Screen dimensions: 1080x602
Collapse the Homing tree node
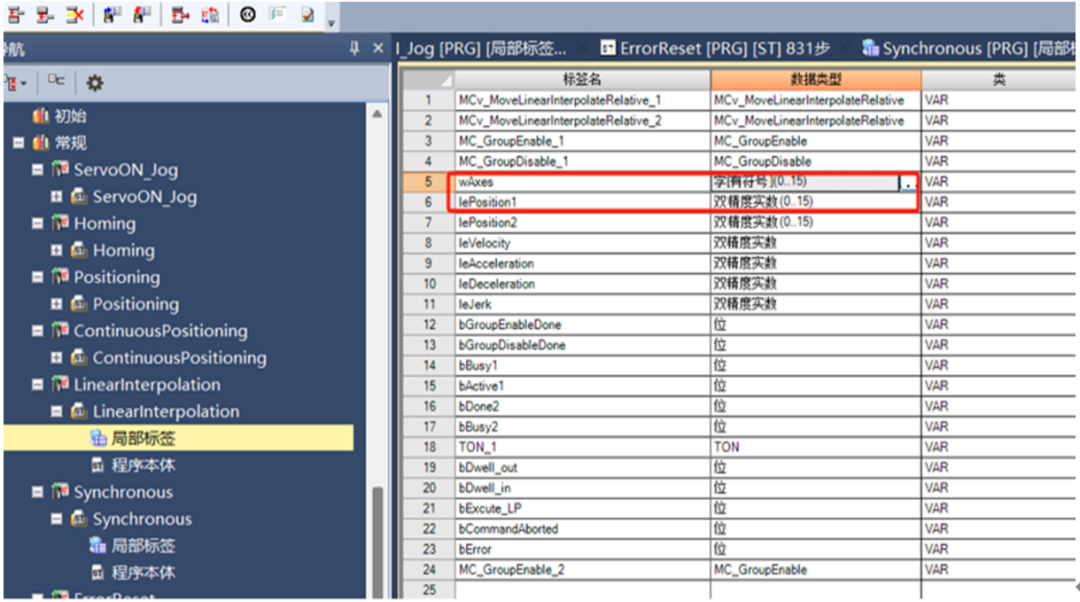point(37,223)
